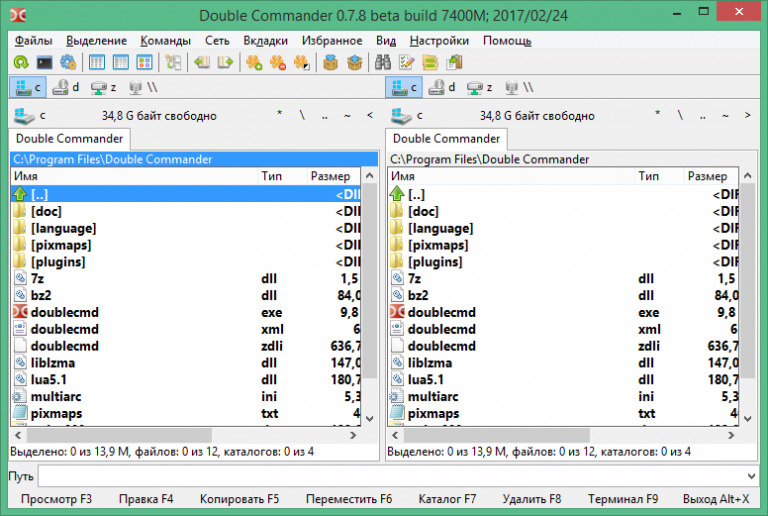The image size is (768, 516).
Task: Click the binoculars search icon
Action: click(382, 63)
